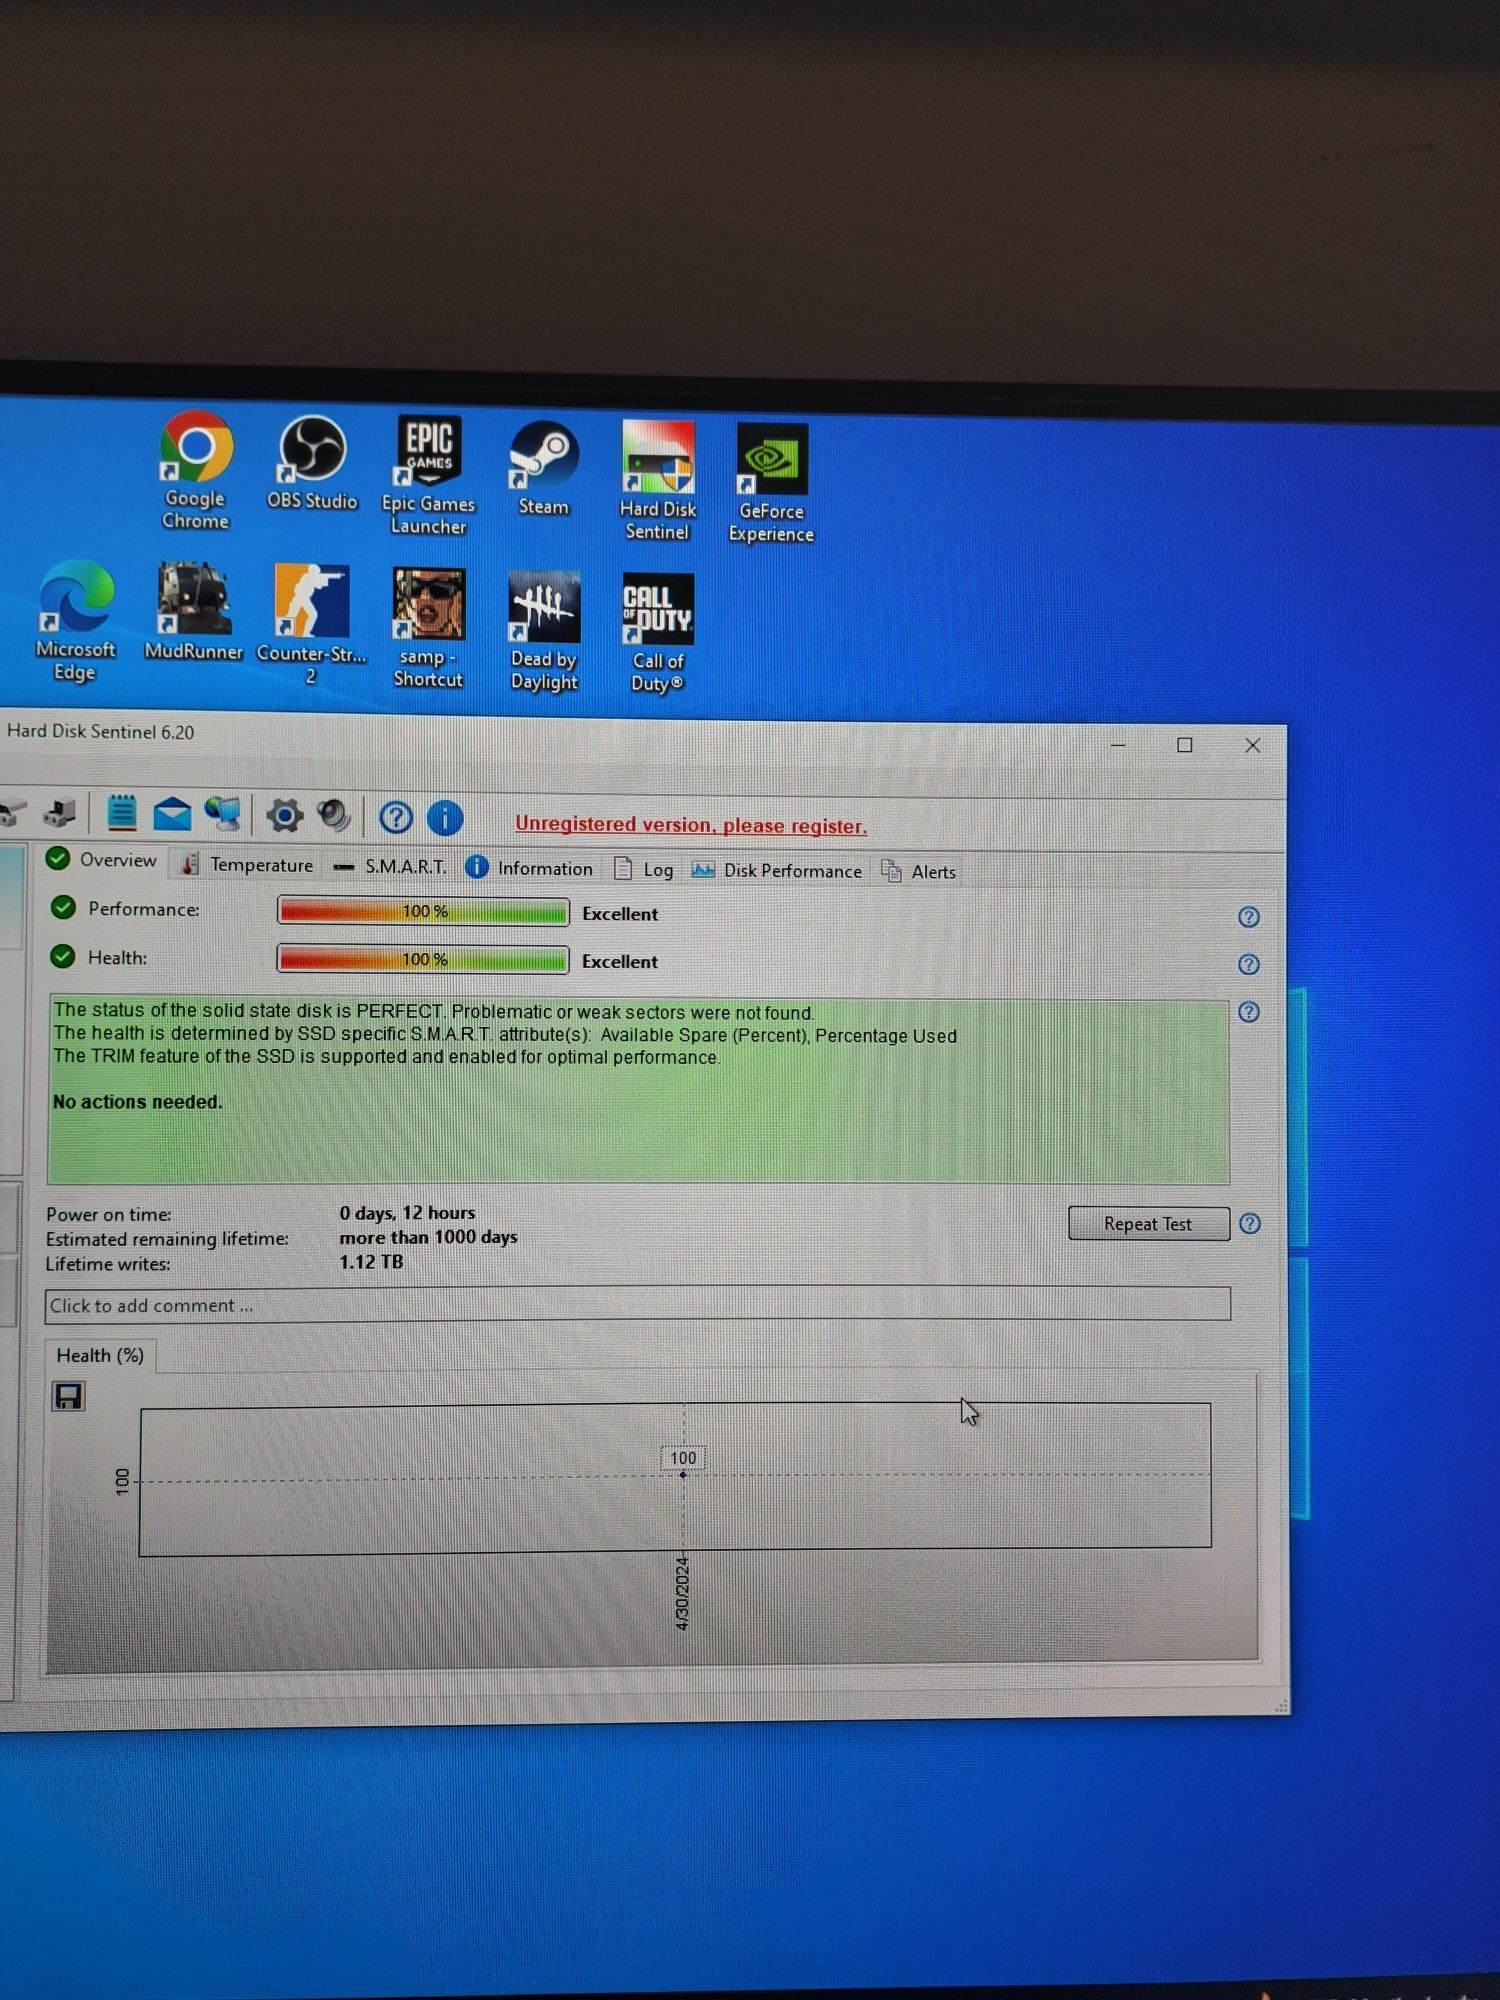Screen dimensions: 1500x2000
Task: Click the '0 days, 12 hours' value
Action: point(407,1213)
